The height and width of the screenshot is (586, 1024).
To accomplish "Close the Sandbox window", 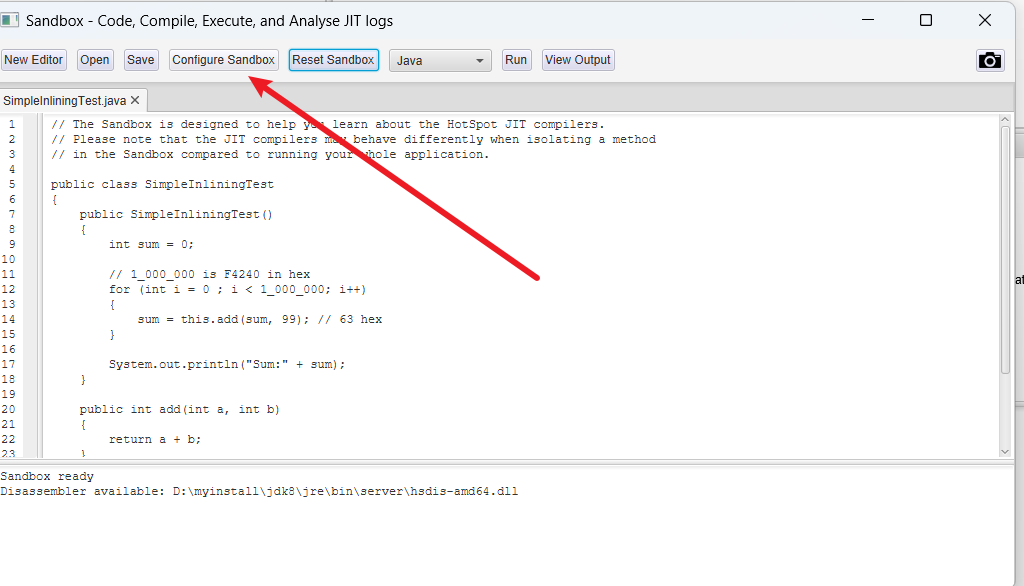I will pyautogui.click(x=985, y=20).
